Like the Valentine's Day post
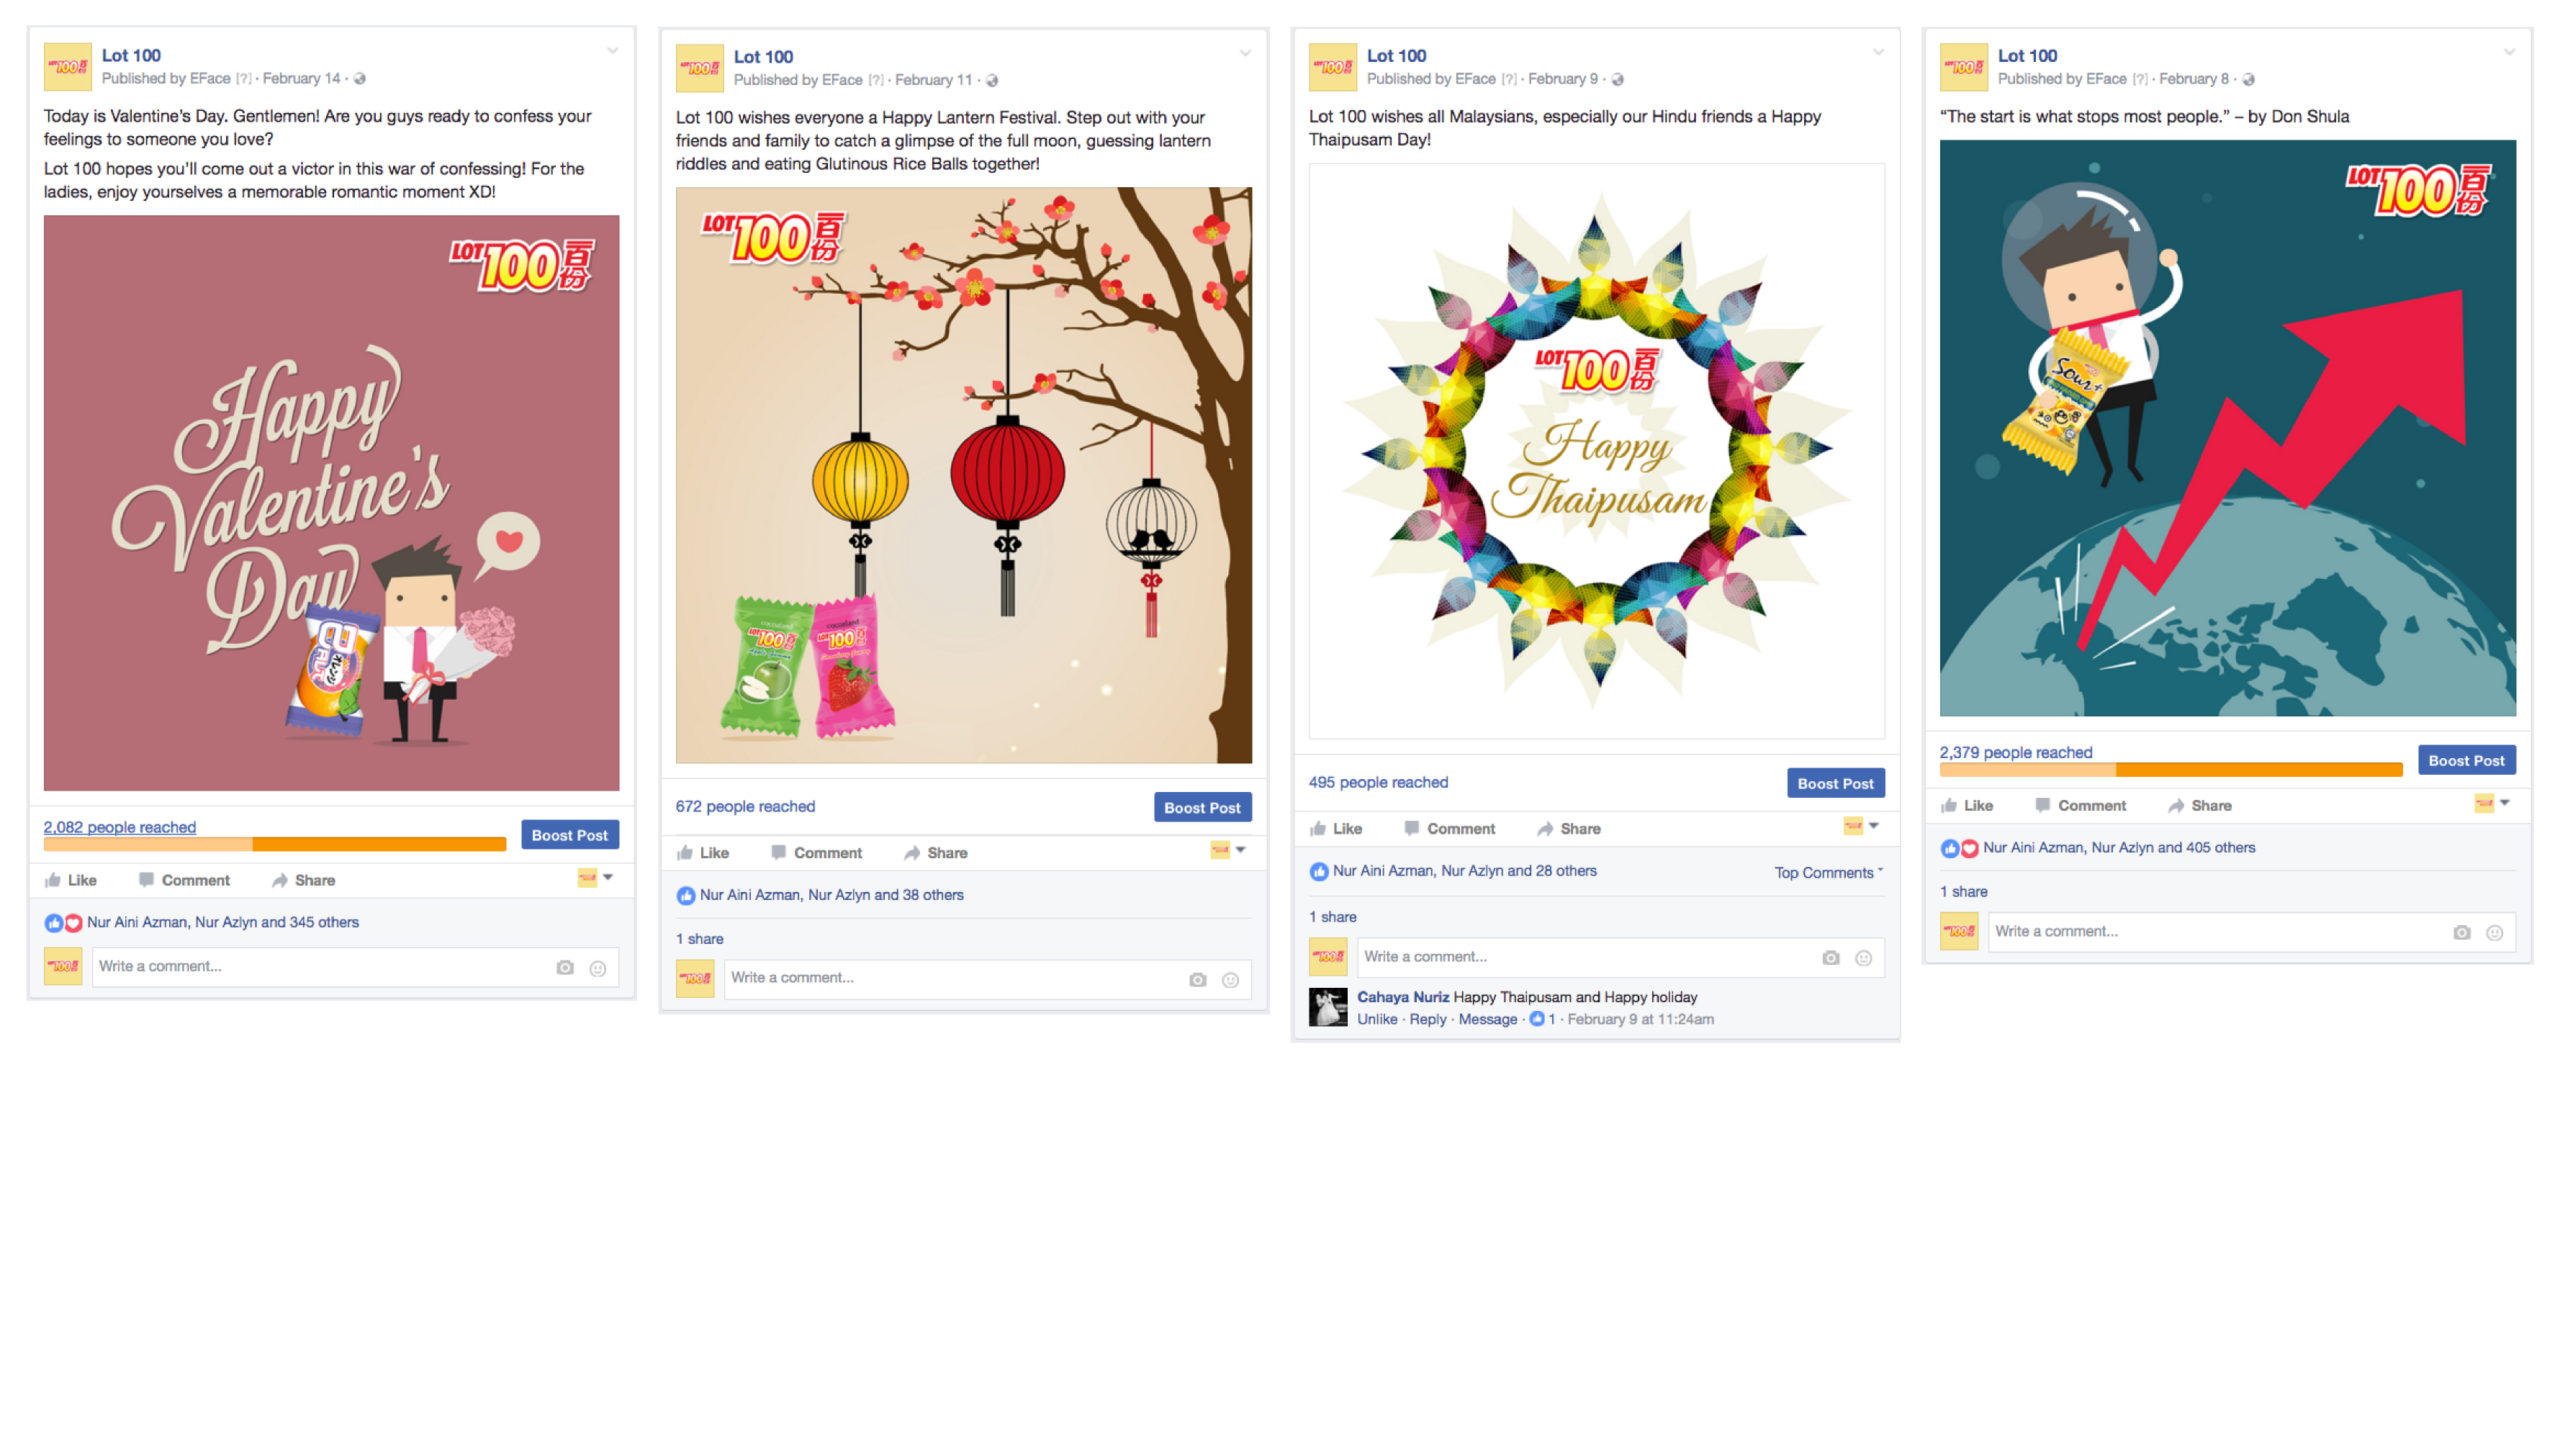This screenshot has width=2560, height=1440. click(x=70, y=880)
